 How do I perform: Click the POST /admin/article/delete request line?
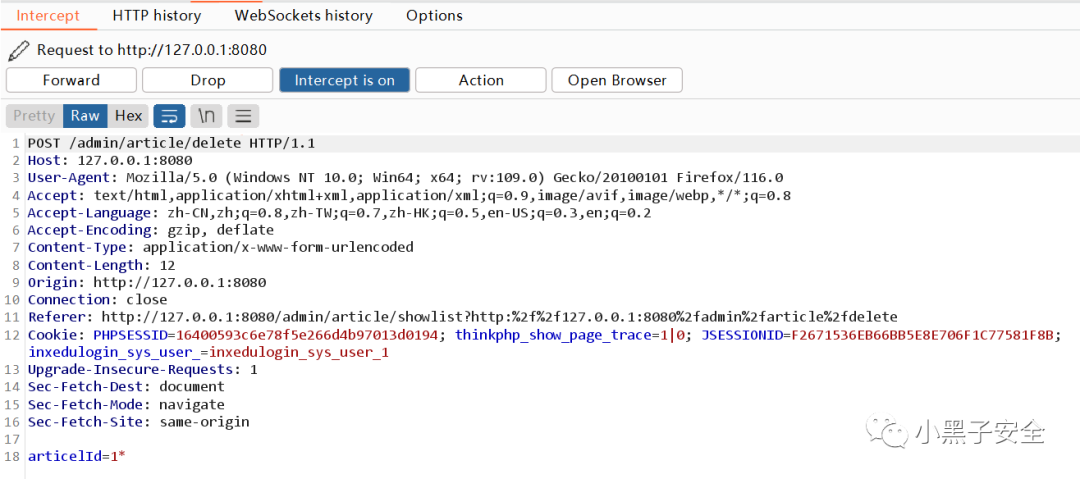[171, 143]
